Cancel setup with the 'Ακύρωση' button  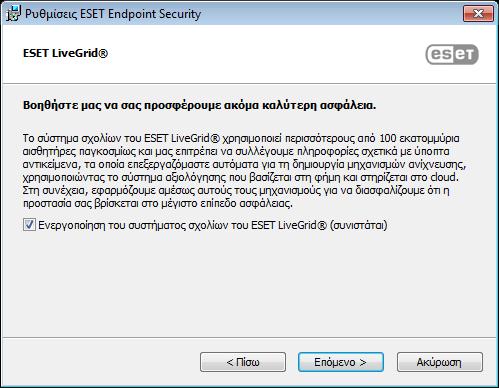[439, 362]
